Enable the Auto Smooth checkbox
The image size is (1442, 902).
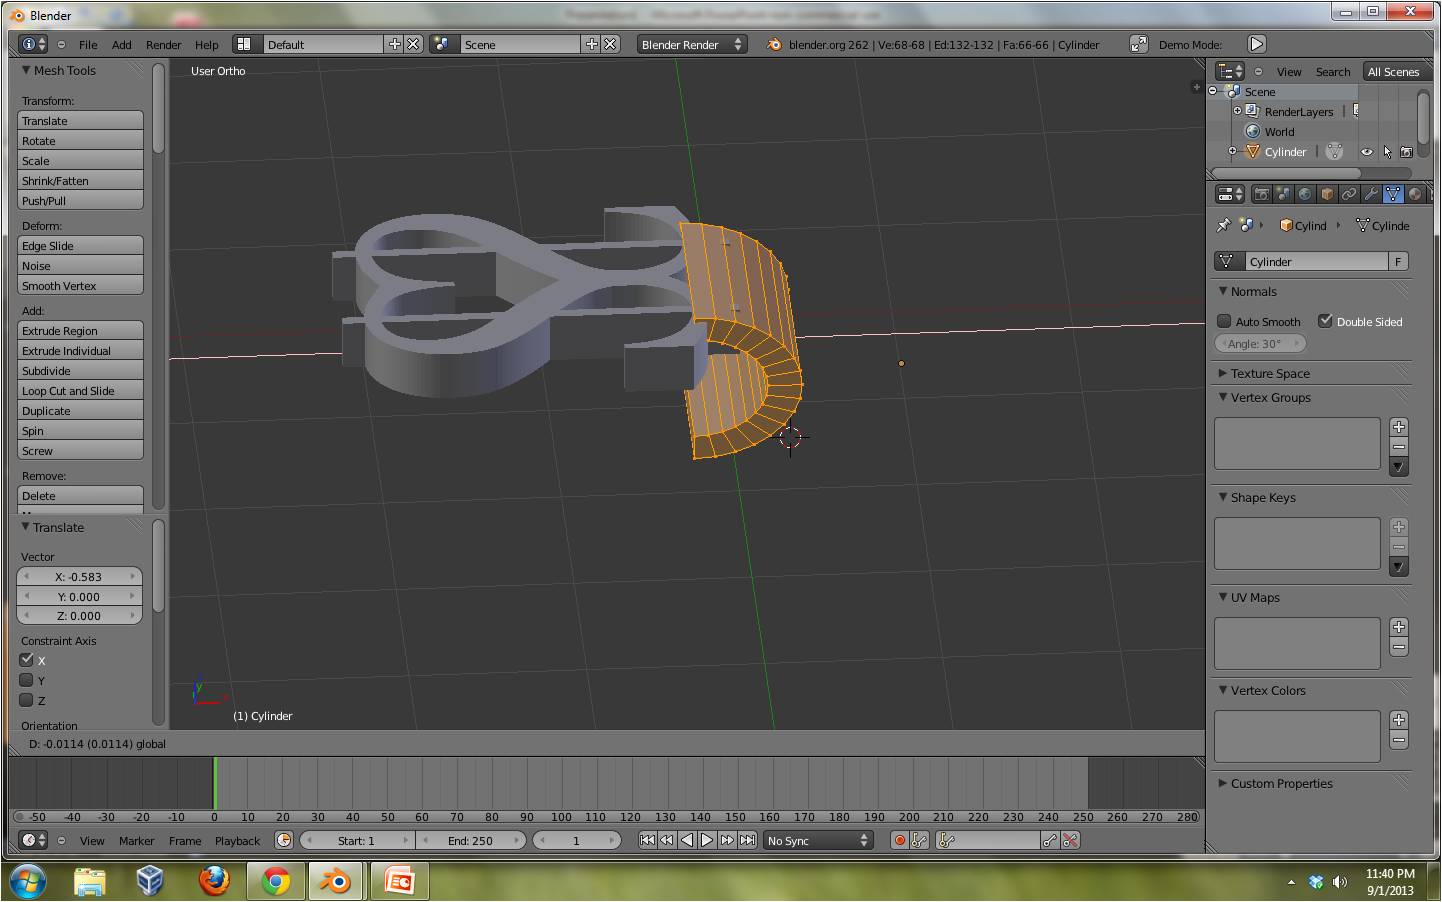pos(1224,321)
